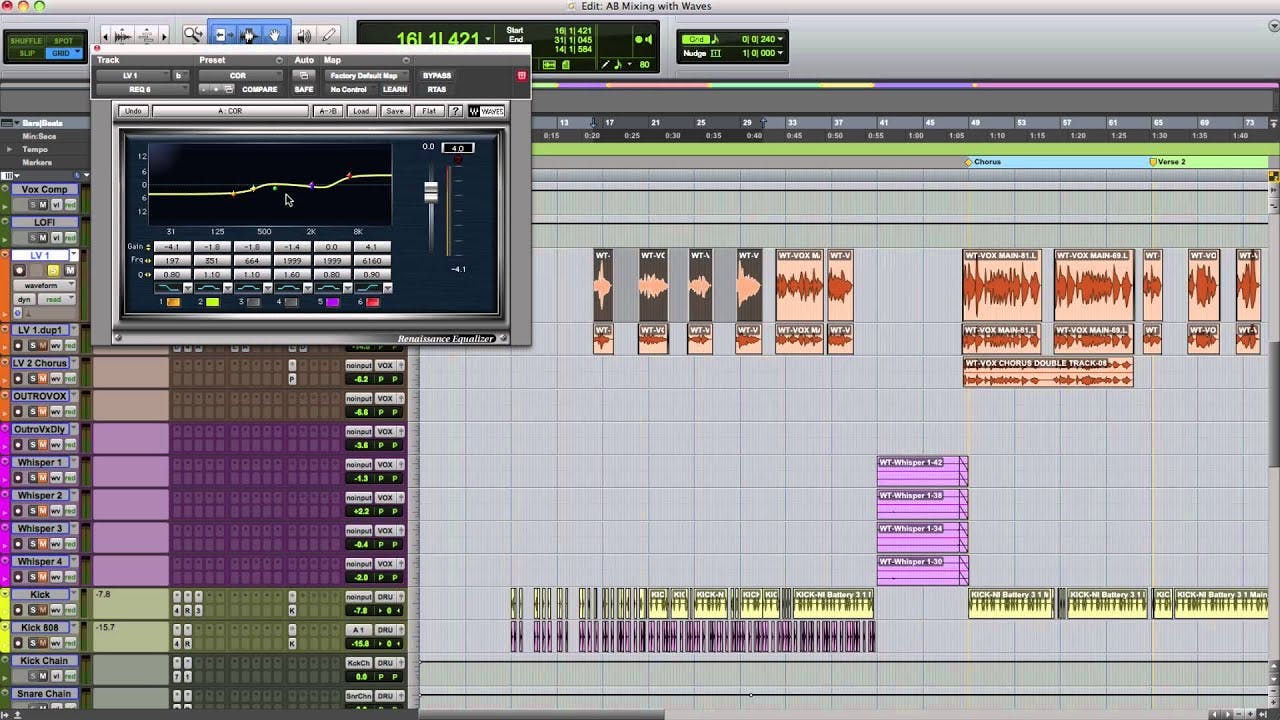Screen dimensions: 1280x720
Task: Mute the Vox Comp track
Action: click(43, 204)
